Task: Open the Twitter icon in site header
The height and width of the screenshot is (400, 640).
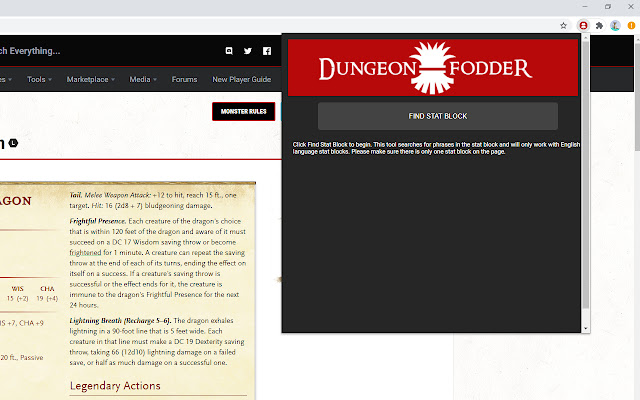Action: 248,51
